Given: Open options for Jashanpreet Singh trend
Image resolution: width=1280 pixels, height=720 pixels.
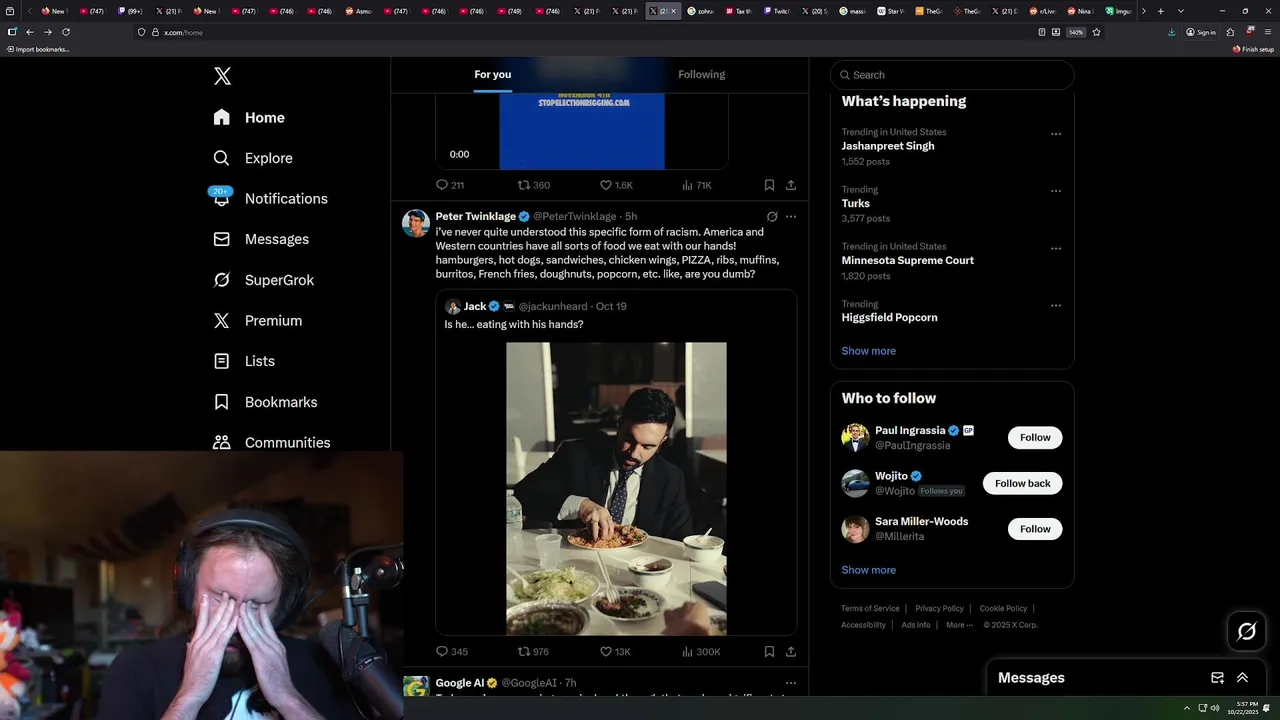Looking at the screenshot, I should coord(1055,133).
